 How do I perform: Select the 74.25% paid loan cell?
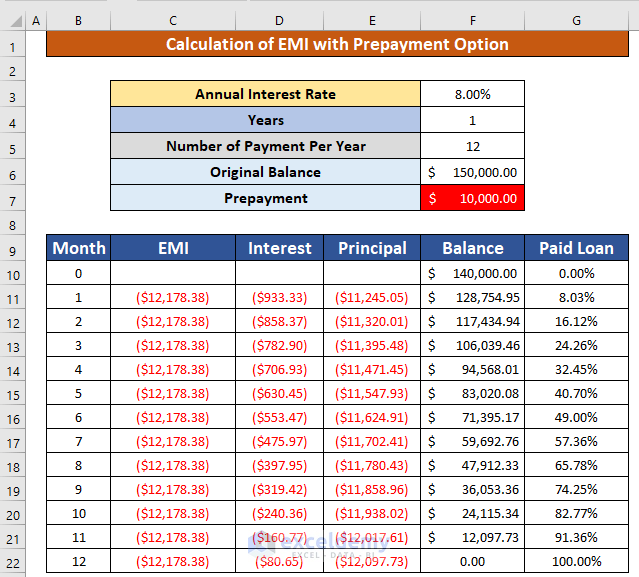click(x=576, y=489)
